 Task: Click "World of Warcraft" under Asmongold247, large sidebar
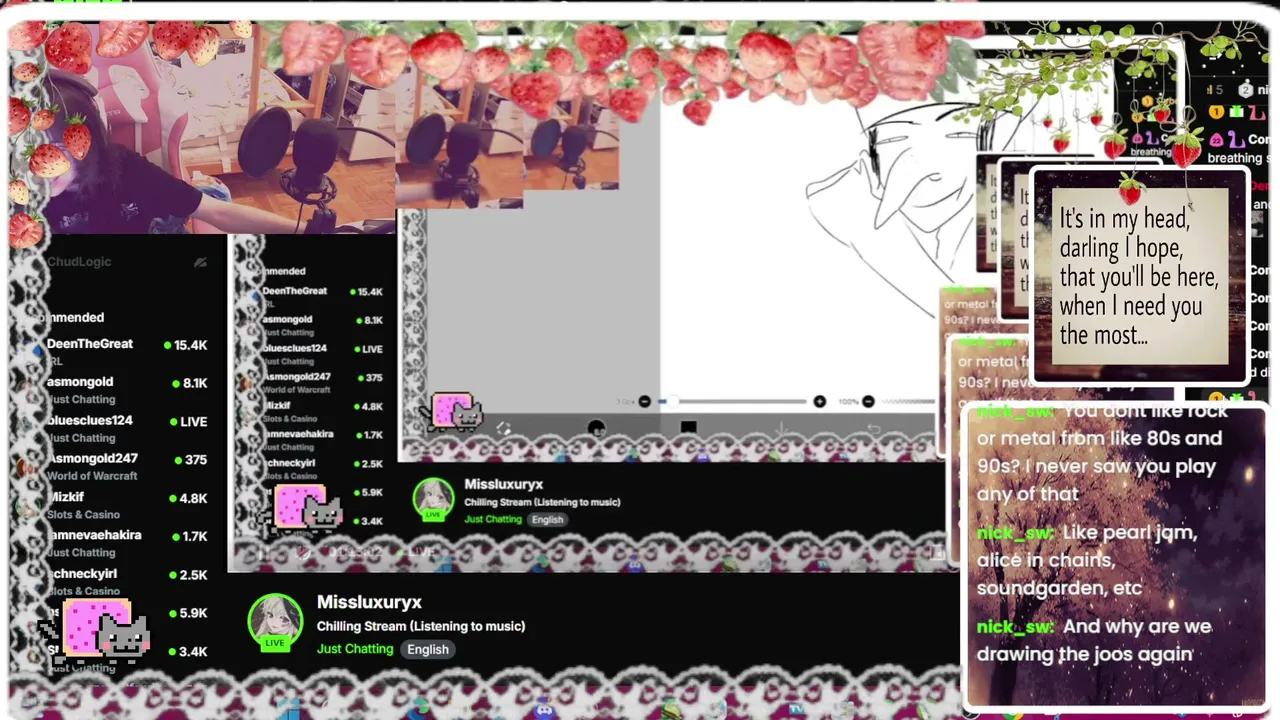(x=92, y=476)
